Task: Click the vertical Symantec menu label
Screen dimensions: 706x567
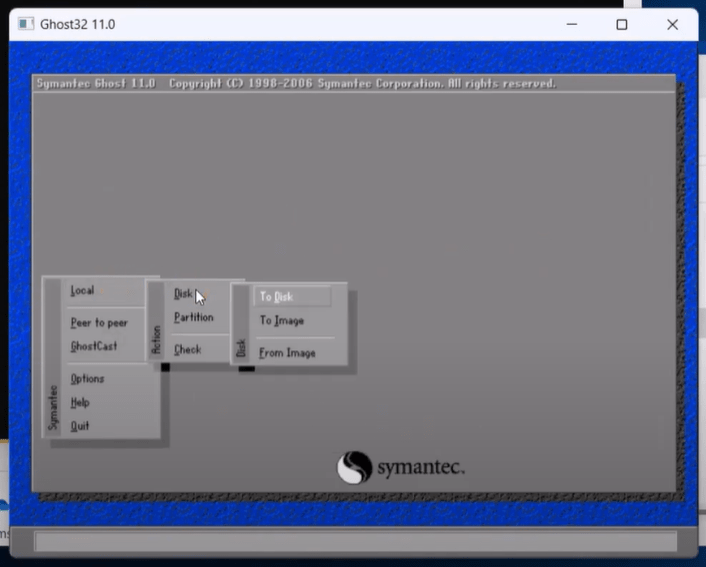Action: [x=53, y=408]
